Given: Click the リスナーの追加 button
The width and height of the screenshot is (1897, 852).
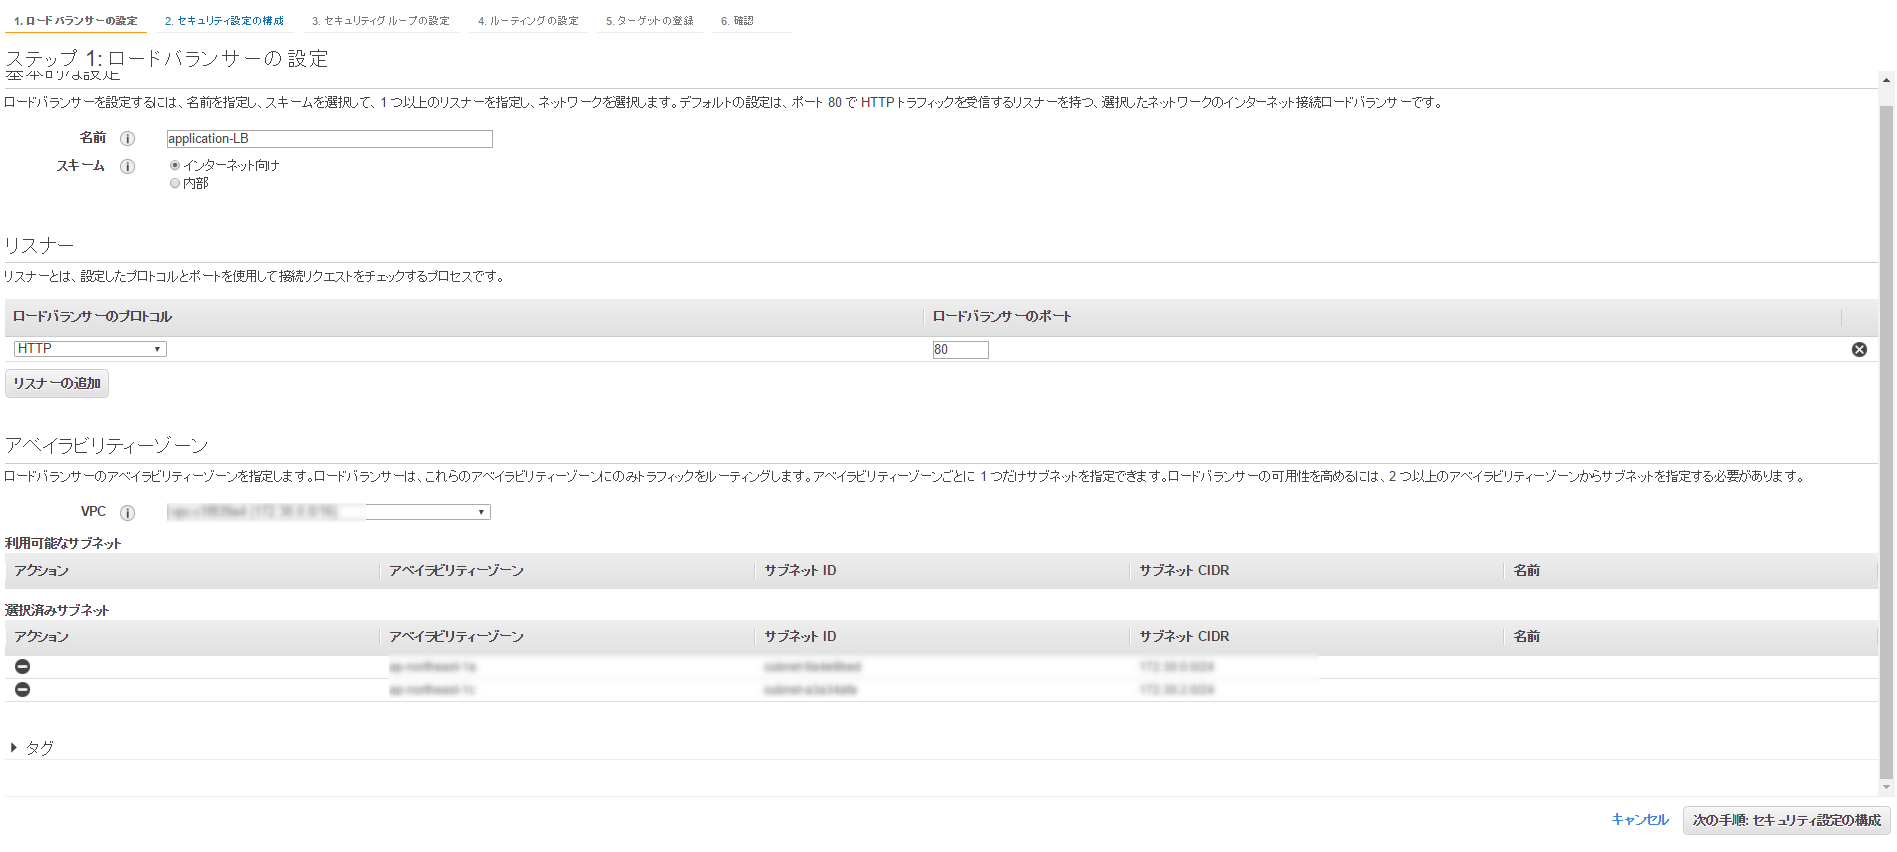Looking at the screenshot, I should [57, 383].
